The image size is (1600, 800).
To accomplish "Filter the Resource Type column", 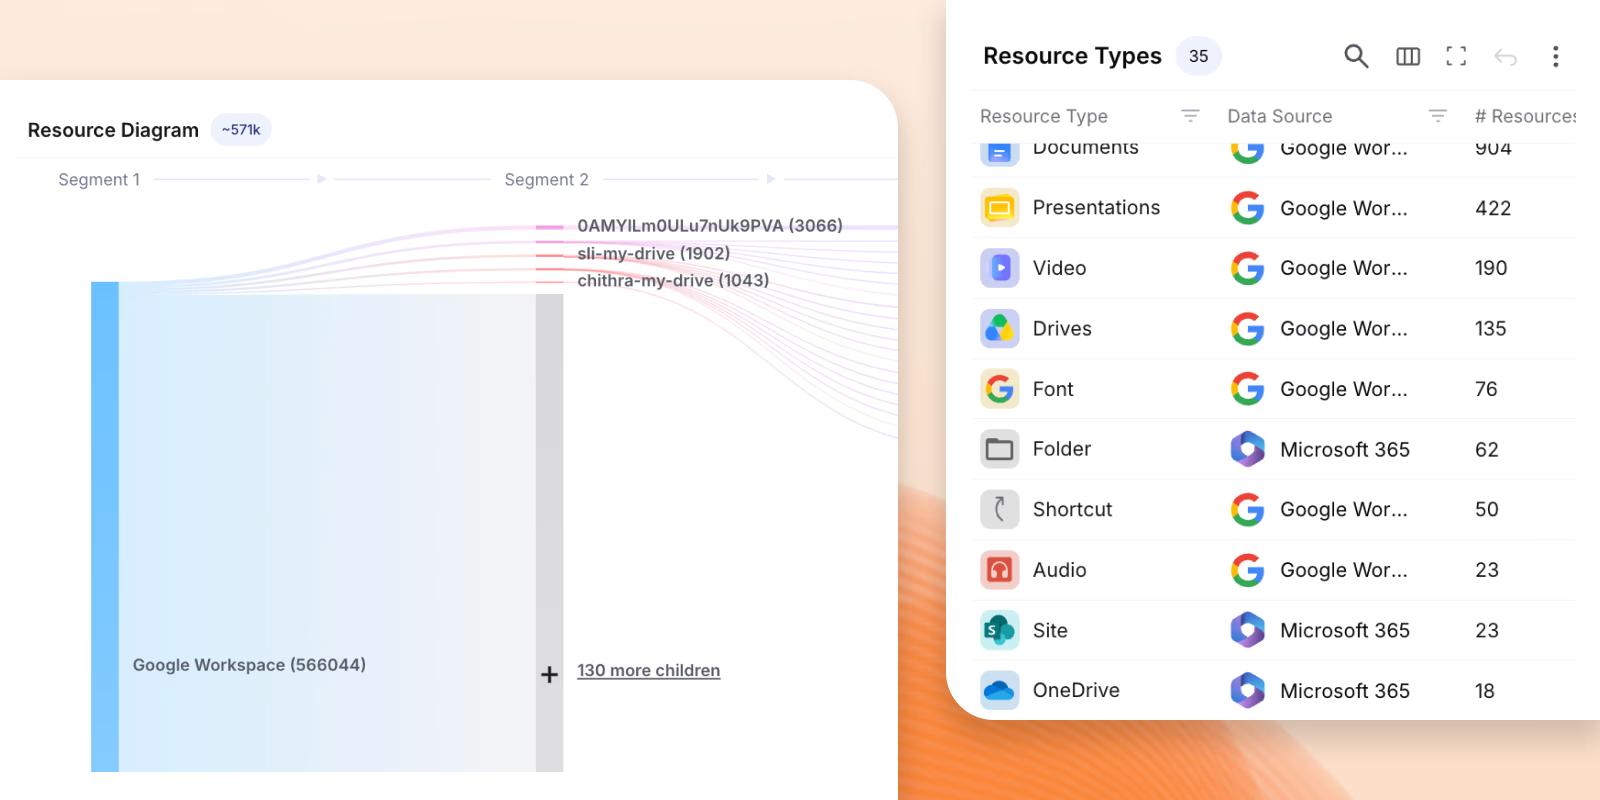I will pyautogui.click(x=1190, y=116).
